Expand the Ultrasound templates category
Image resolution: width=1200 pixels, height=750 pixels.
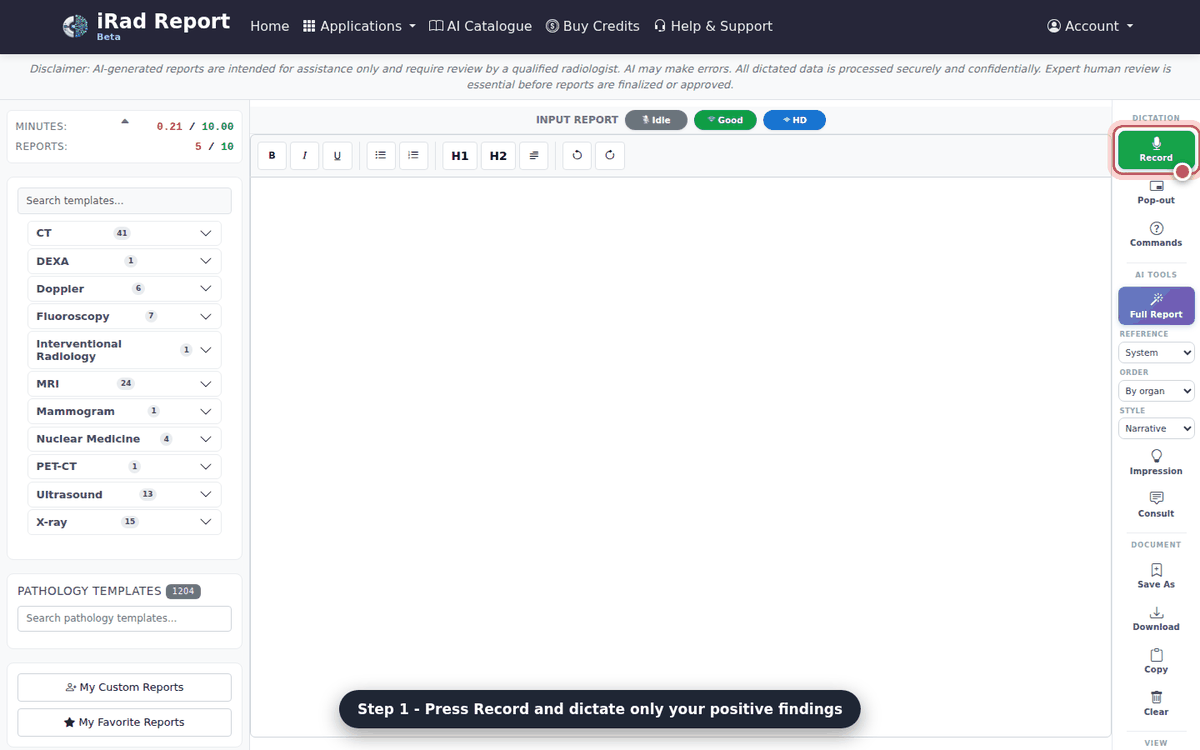(124, 494)
